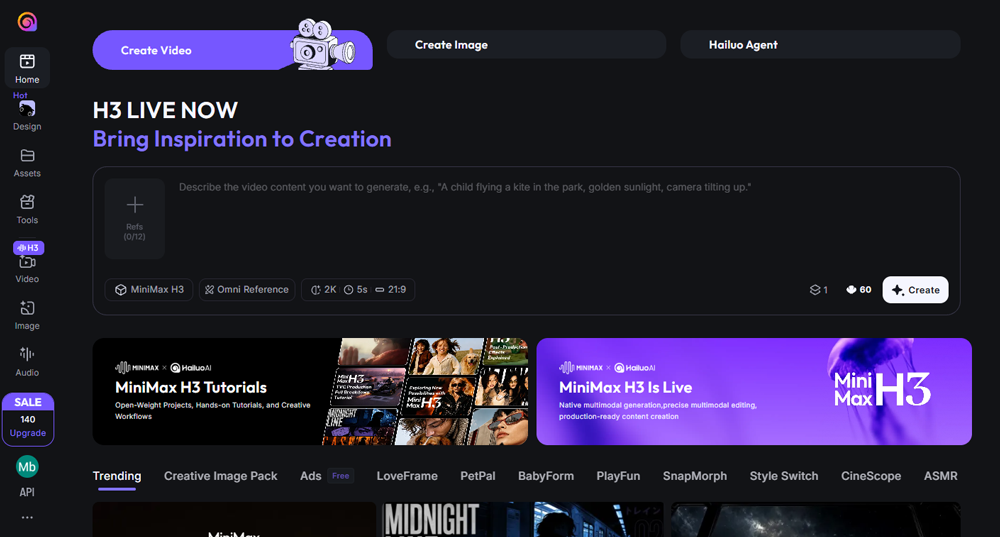Viewport: 1000px width, 537px height.
Task: Open Home in the sidebar
Action: [x=27, y=68]
